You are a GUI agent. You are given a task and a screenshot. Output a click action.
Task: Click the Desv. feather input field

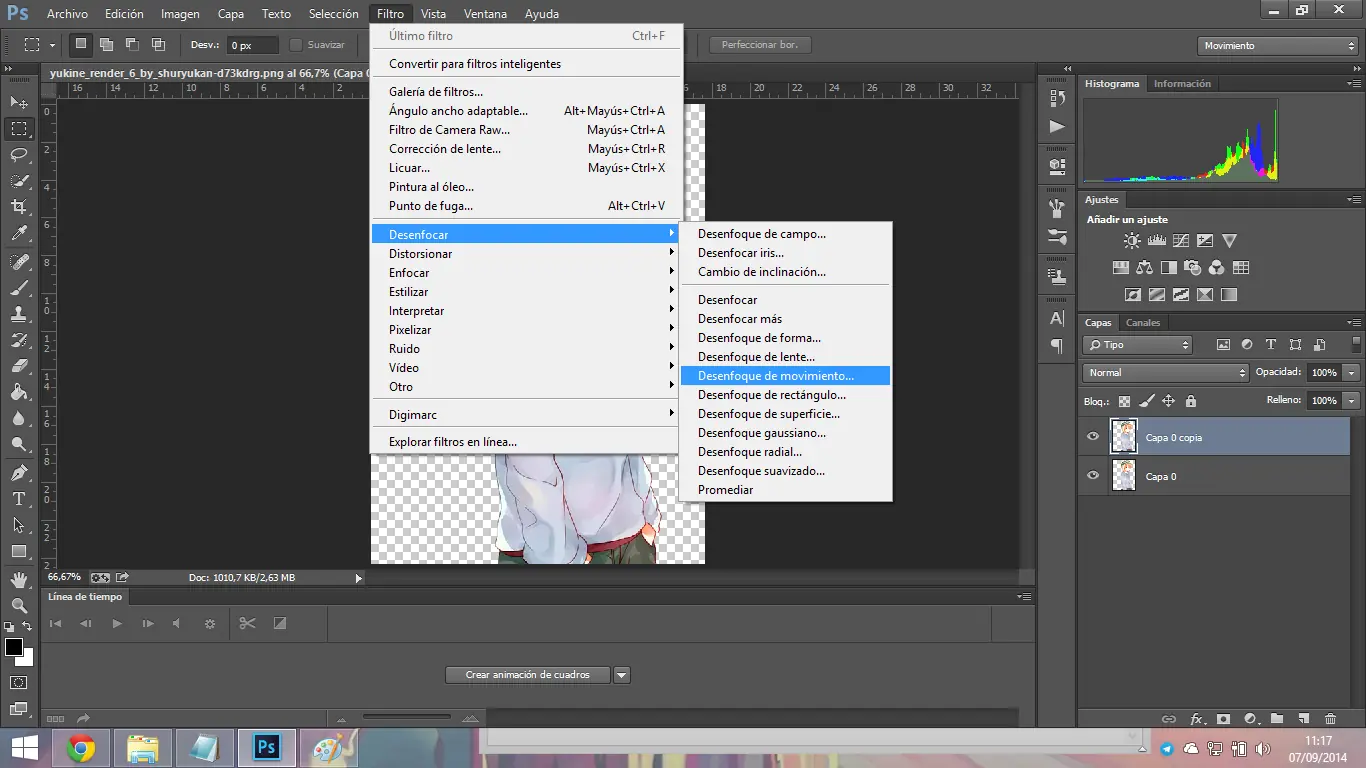coord(253,45)
